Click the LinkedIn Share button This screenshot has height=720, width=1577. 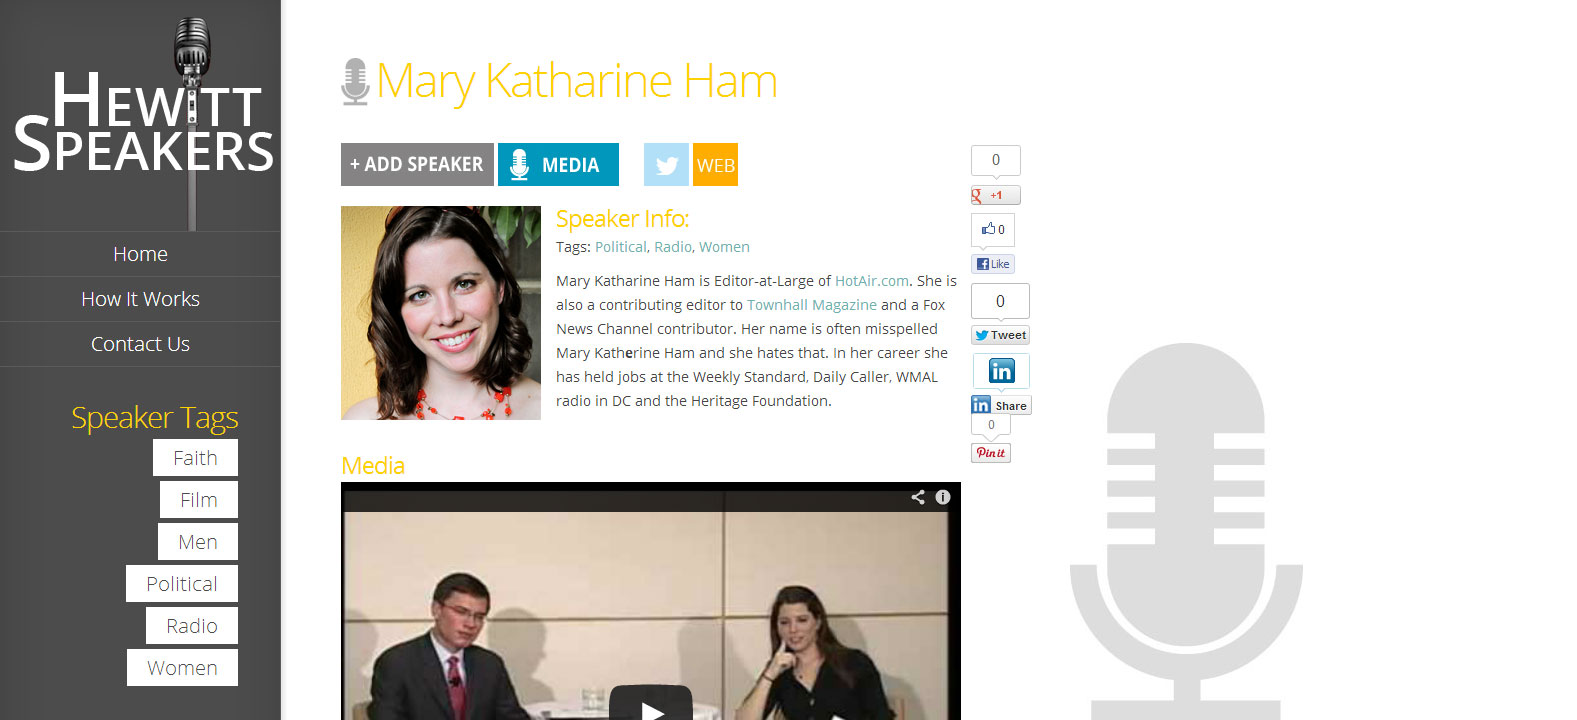1000,405
